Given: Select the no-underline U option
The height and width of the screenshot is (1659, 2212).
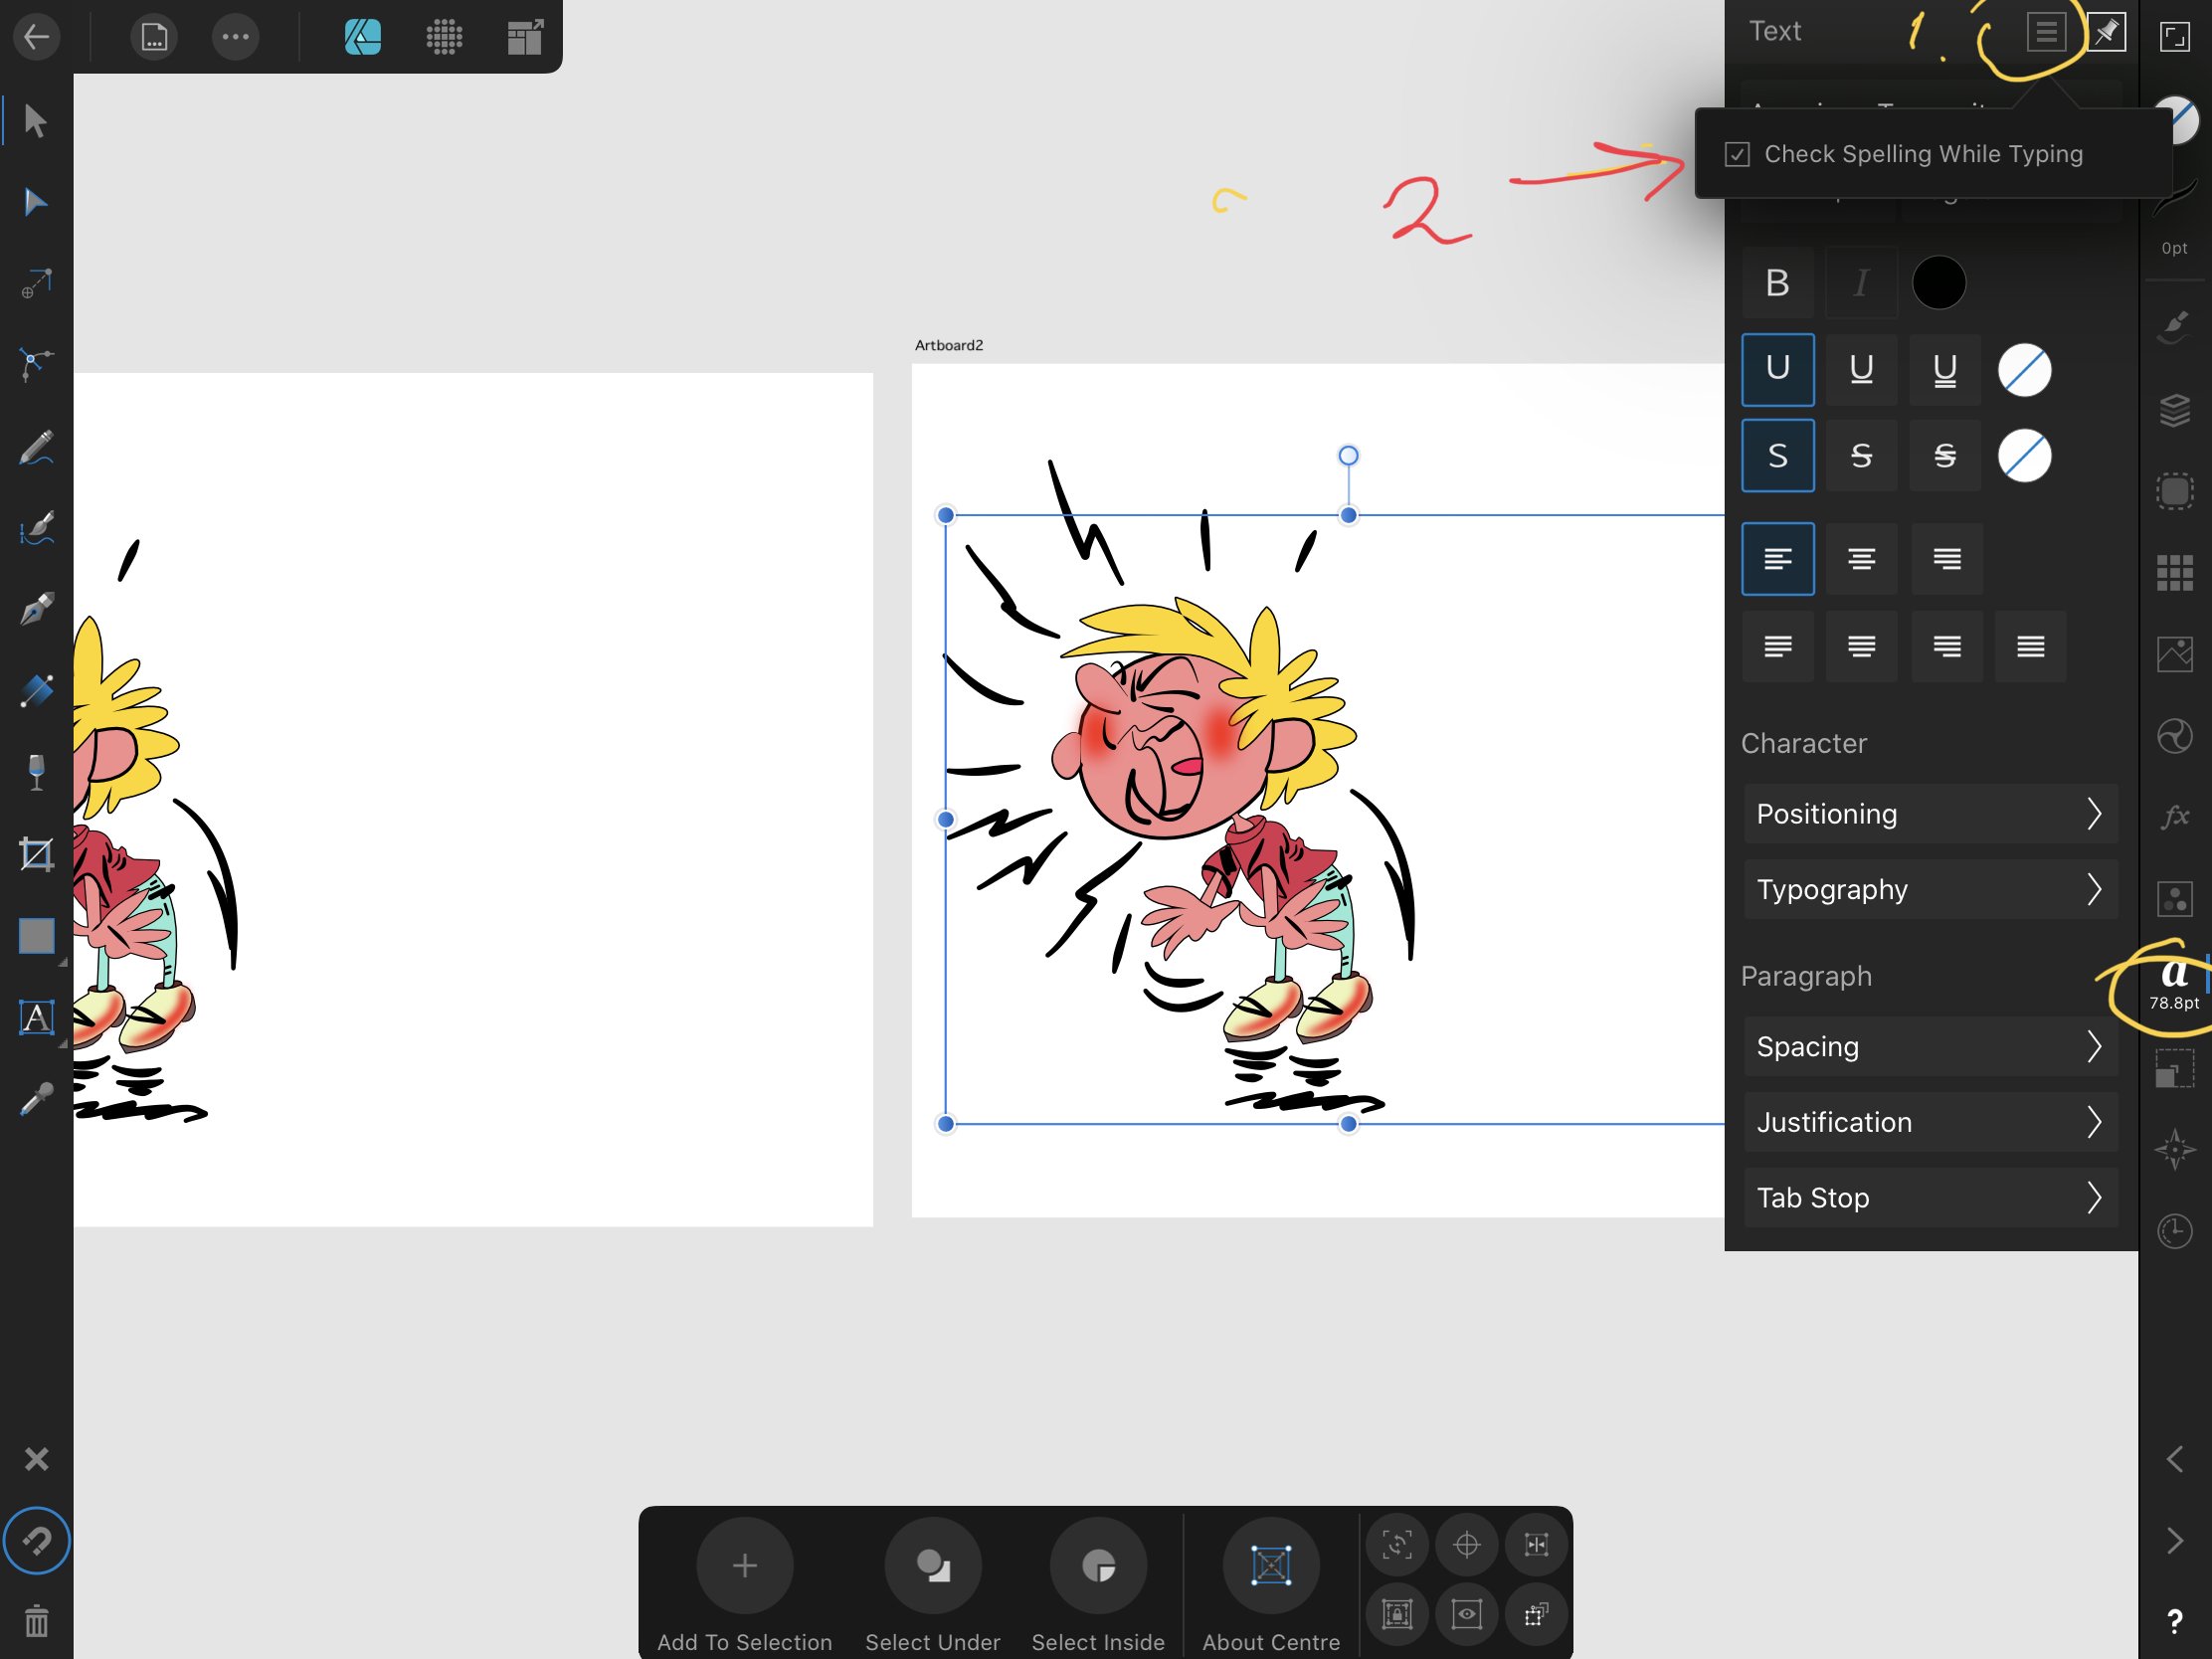Looking at the screenshot, I should click(x=1778, y=369).
